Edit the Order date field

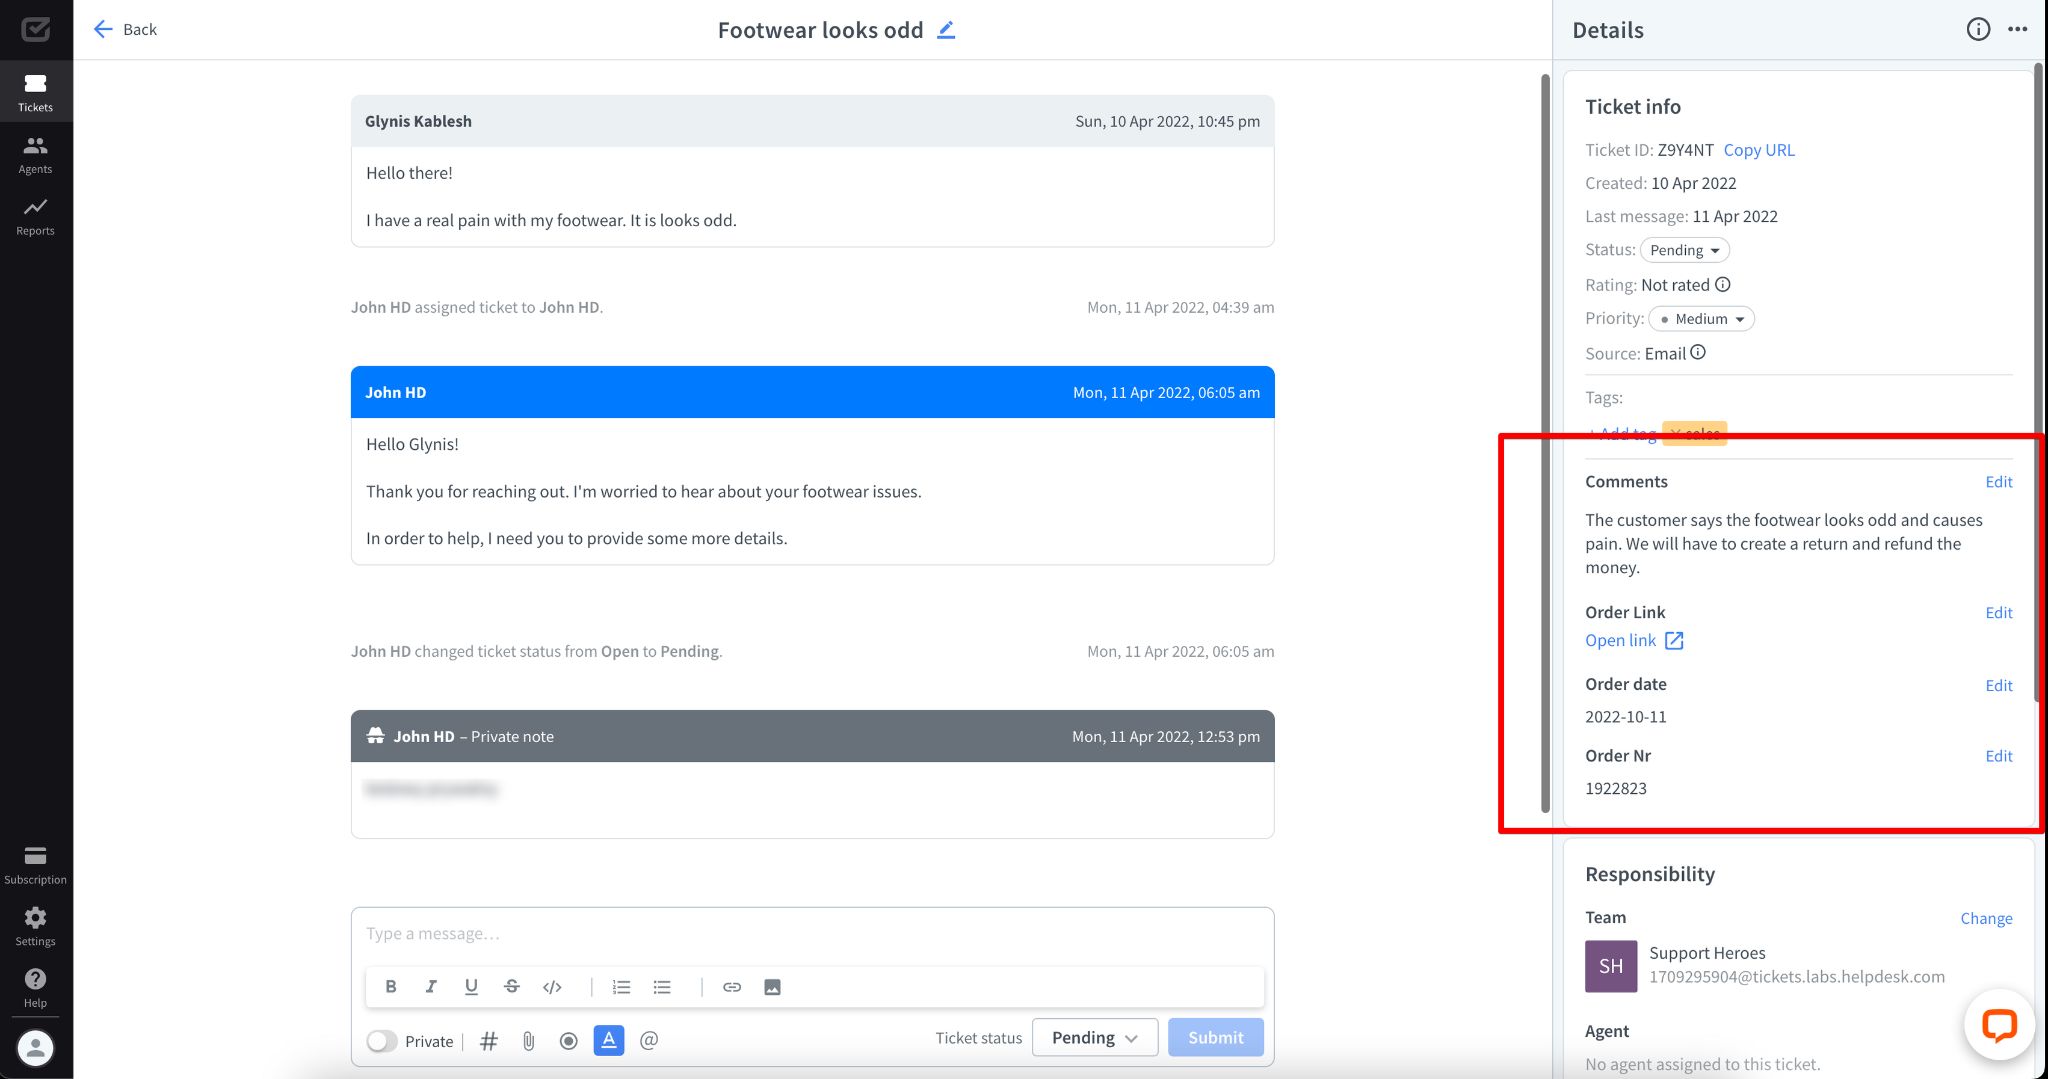pyautogui.click(x=1999, y=685)
